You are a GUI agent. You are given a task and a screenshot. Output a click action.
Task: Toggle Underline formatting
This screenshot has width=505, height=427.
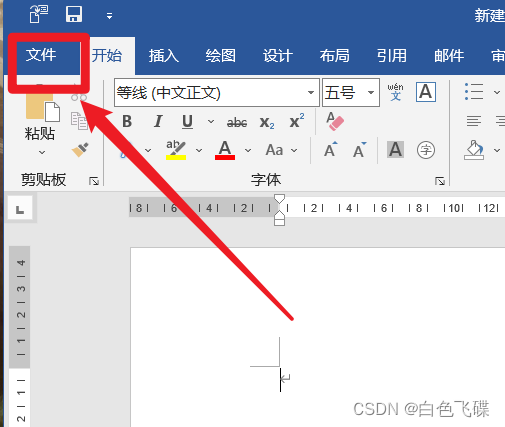187,122
